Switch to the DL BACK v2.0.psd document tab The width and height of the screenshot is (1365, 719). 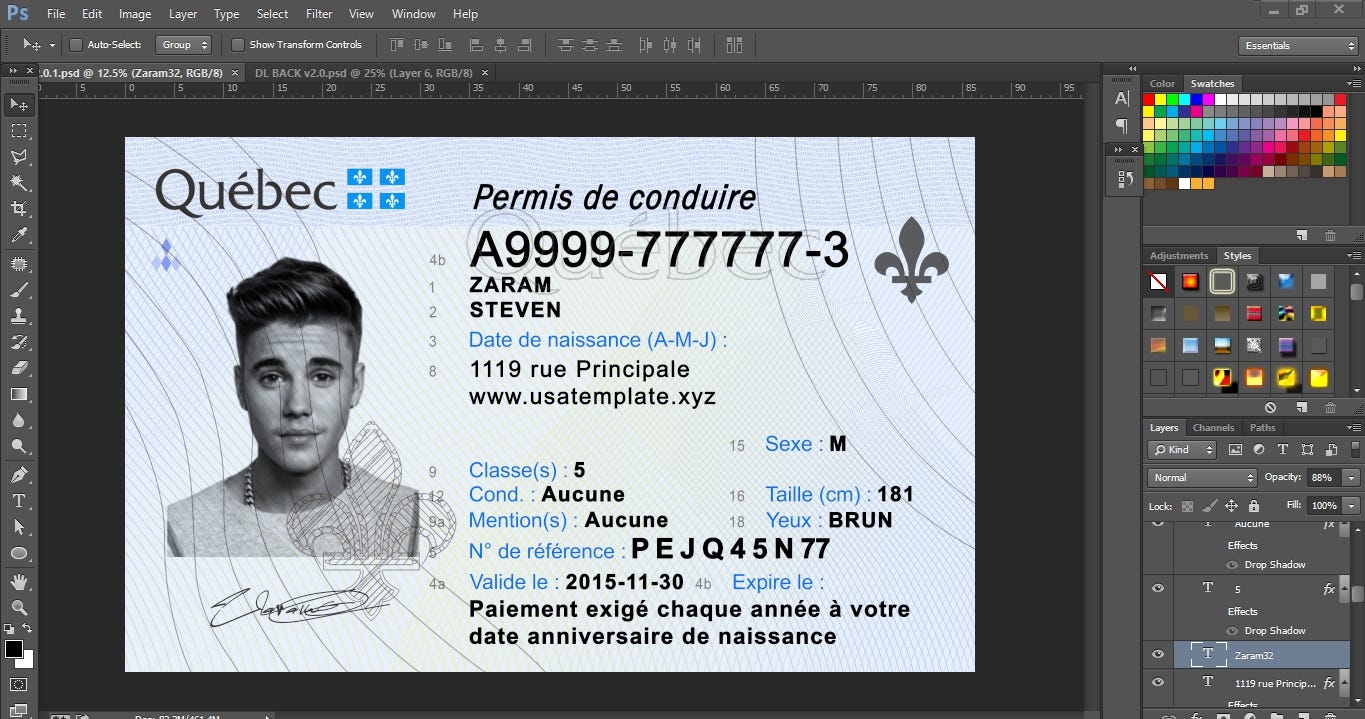pos(364,73)
